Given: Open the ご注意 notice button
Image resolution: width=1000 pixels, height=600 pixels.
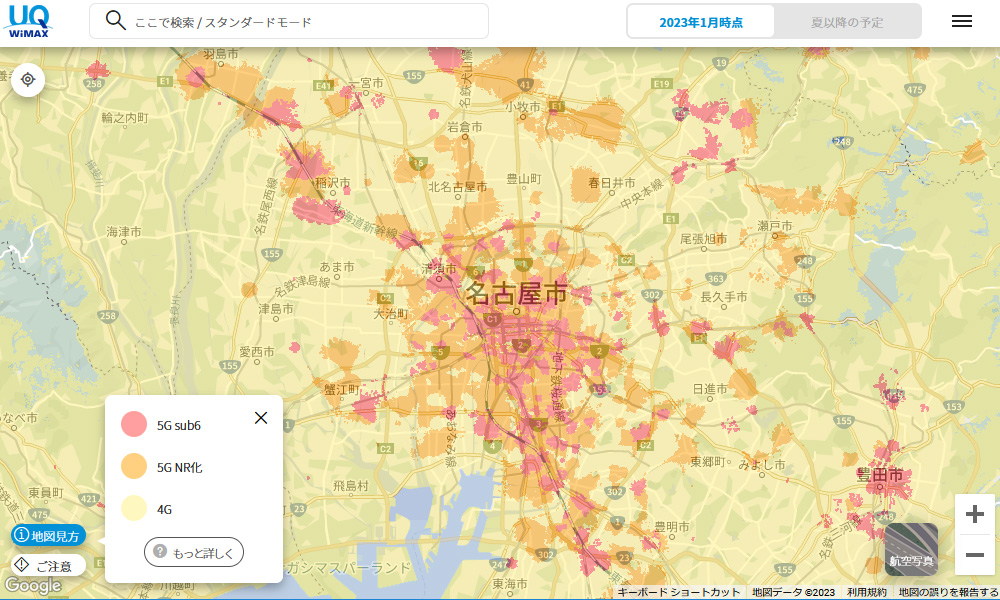Looking at the screenshot, I should pyautogui.click(x=47, y=566).
